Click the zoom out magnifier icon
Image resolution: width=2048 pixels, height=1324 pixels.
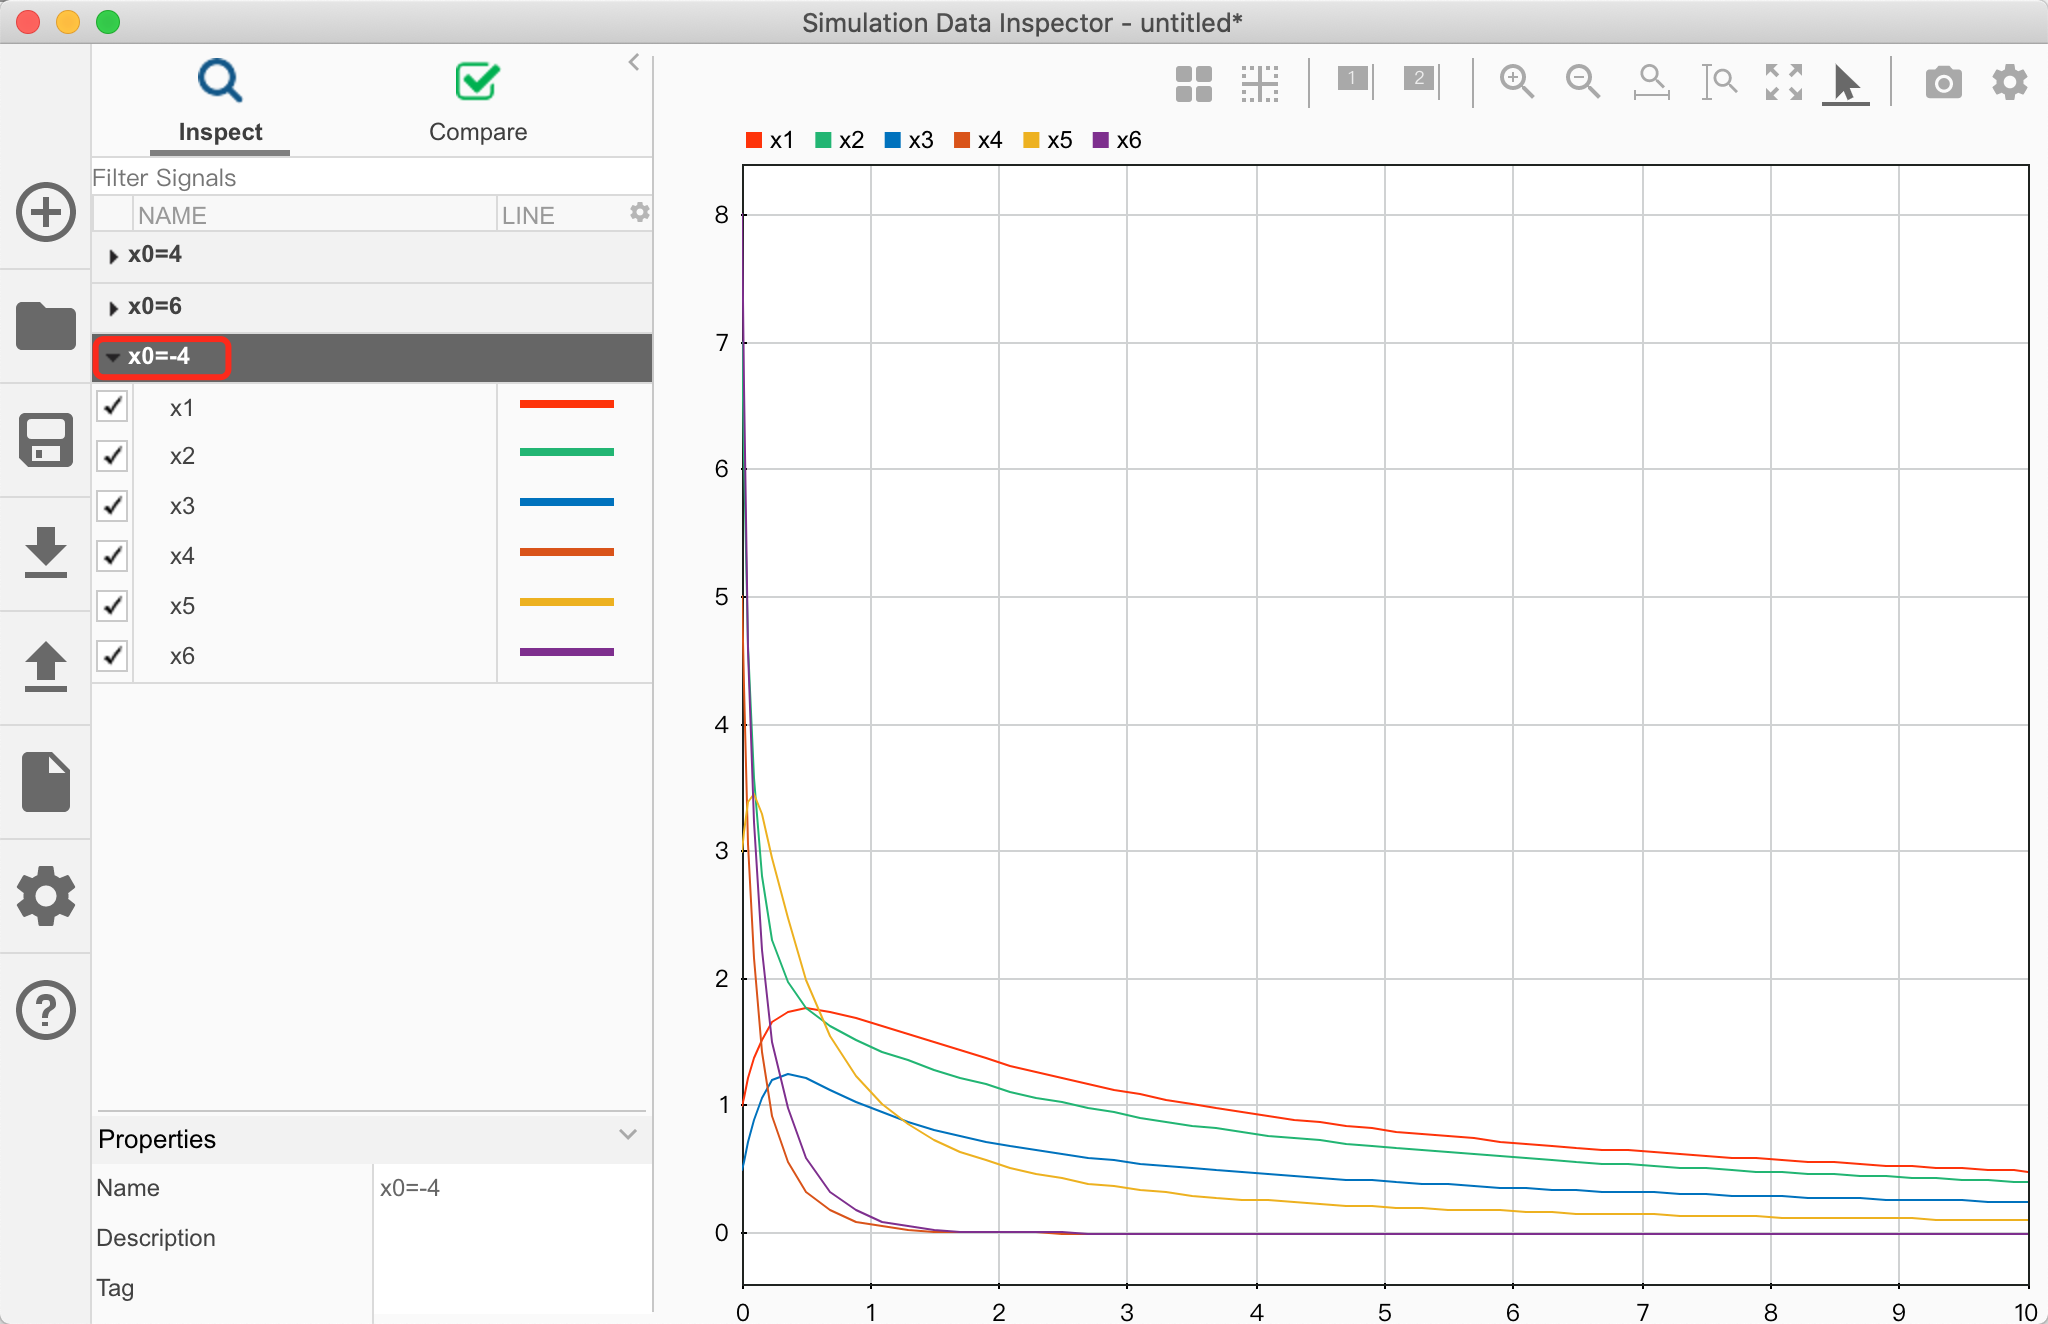coord(1582,82)
